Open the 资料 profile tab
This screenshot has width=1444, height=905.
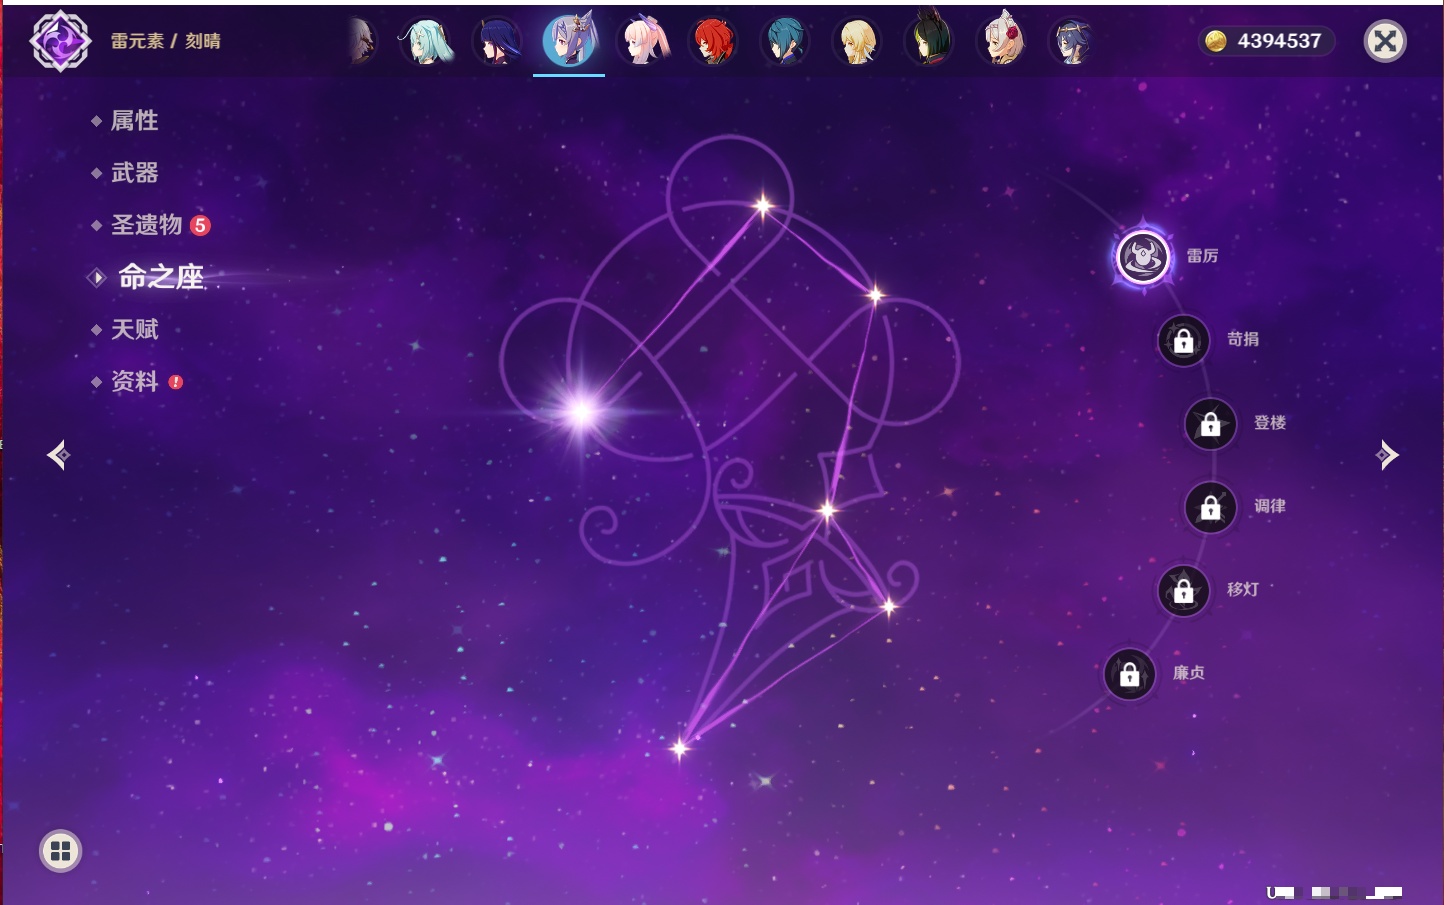pos(135,381)
